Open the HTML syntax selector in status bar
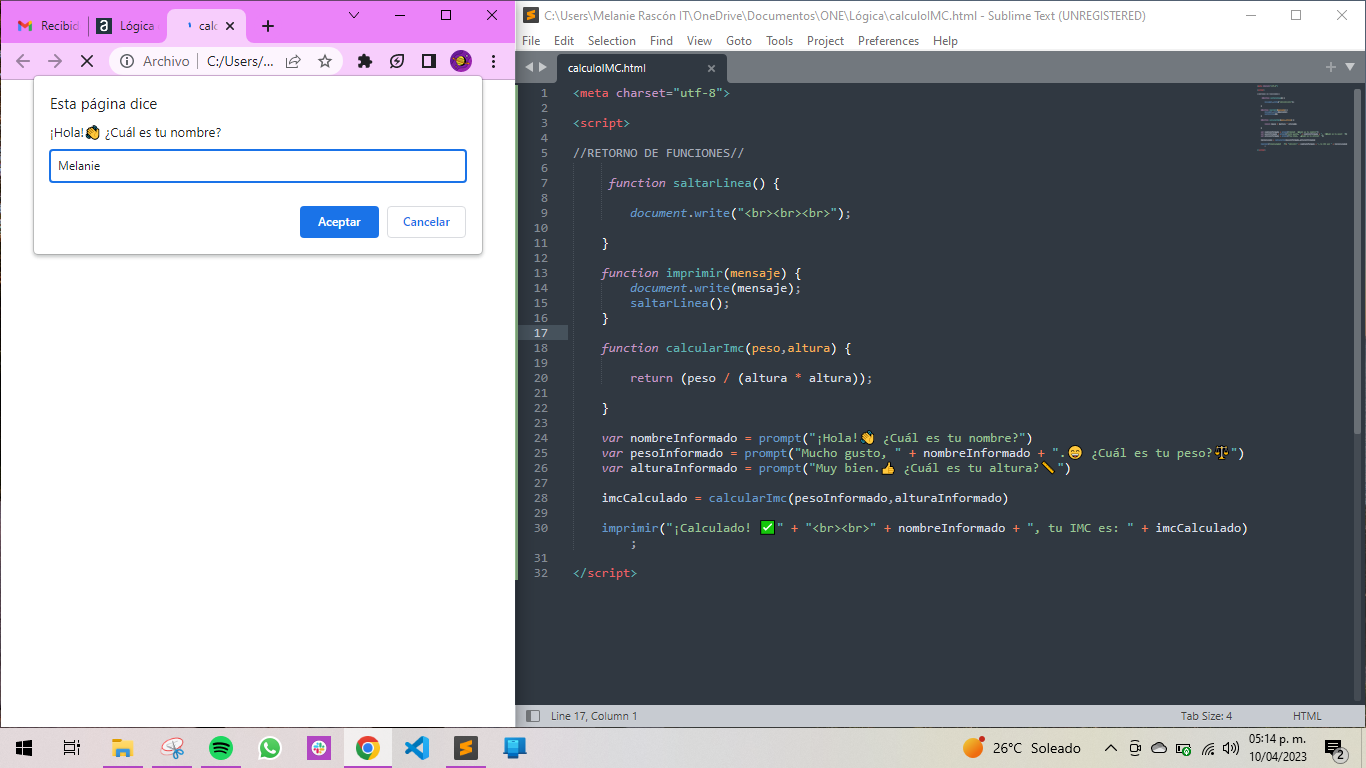 [1307, 716]
